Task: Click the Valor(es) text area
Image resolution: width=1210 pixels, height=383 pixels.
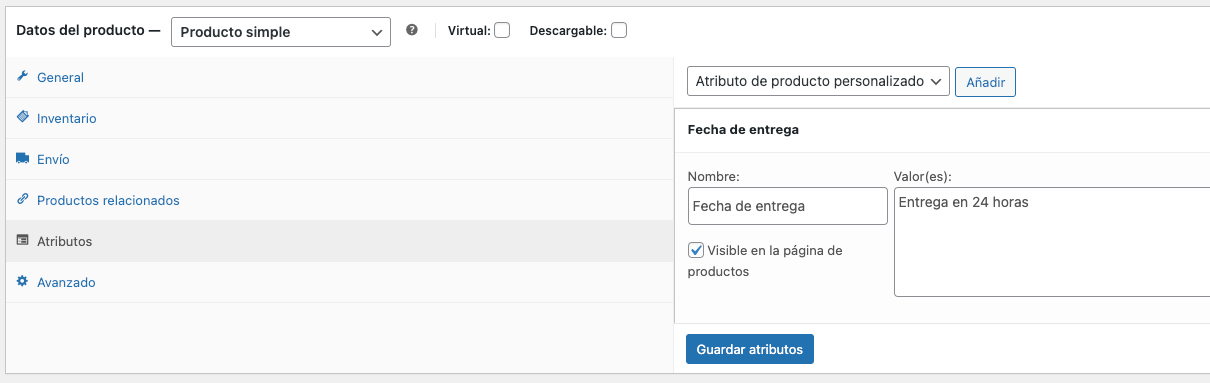Action: 1052,242
